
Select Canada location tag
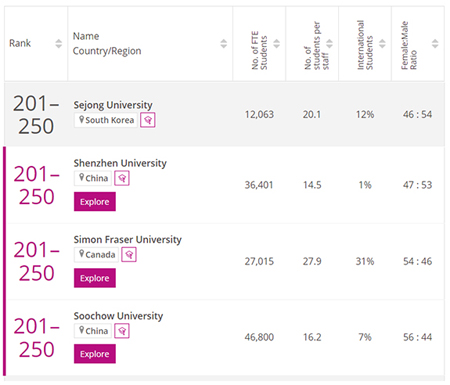(x=97, y=255)
